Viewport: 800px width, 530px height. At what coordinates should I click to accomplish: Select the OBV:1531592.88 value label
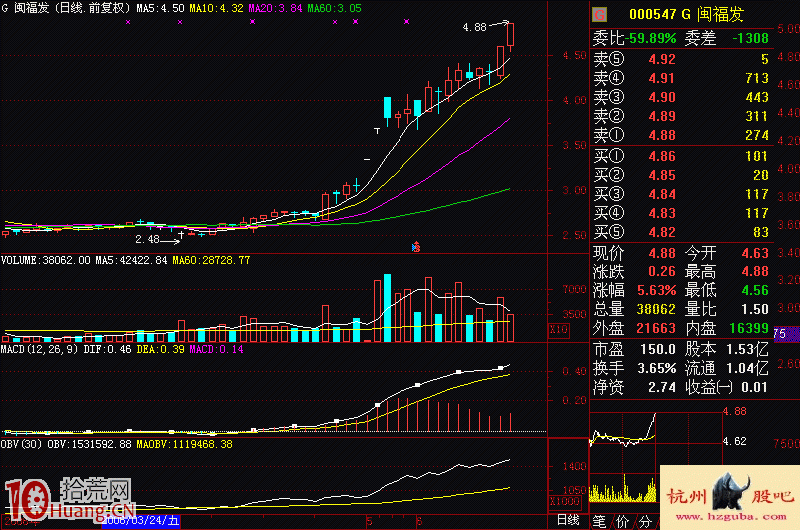pyautogui.click(x=89, y=444)
